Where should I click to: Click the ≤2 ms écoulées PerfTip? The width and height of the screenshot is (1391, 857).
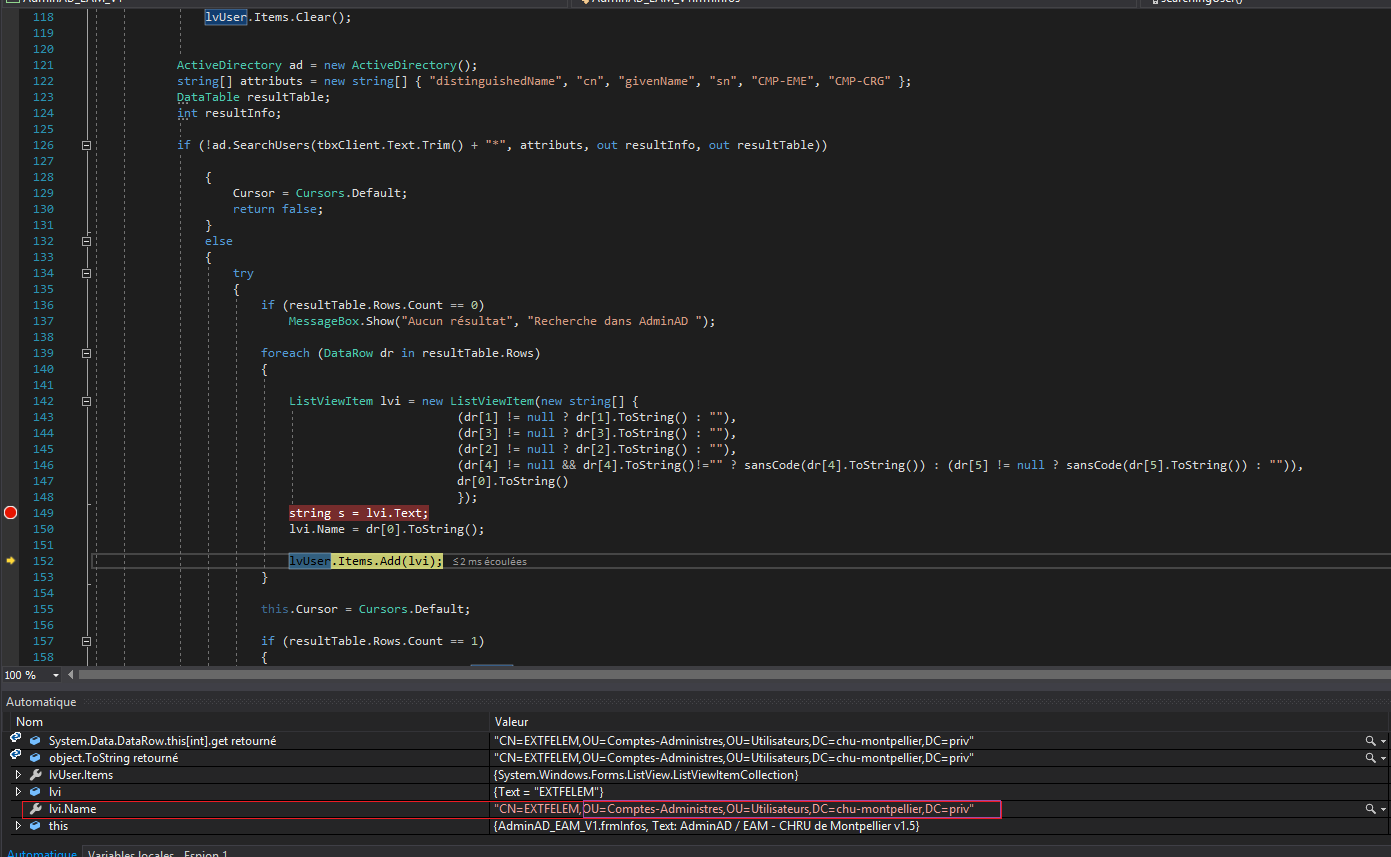pos(490,562)
